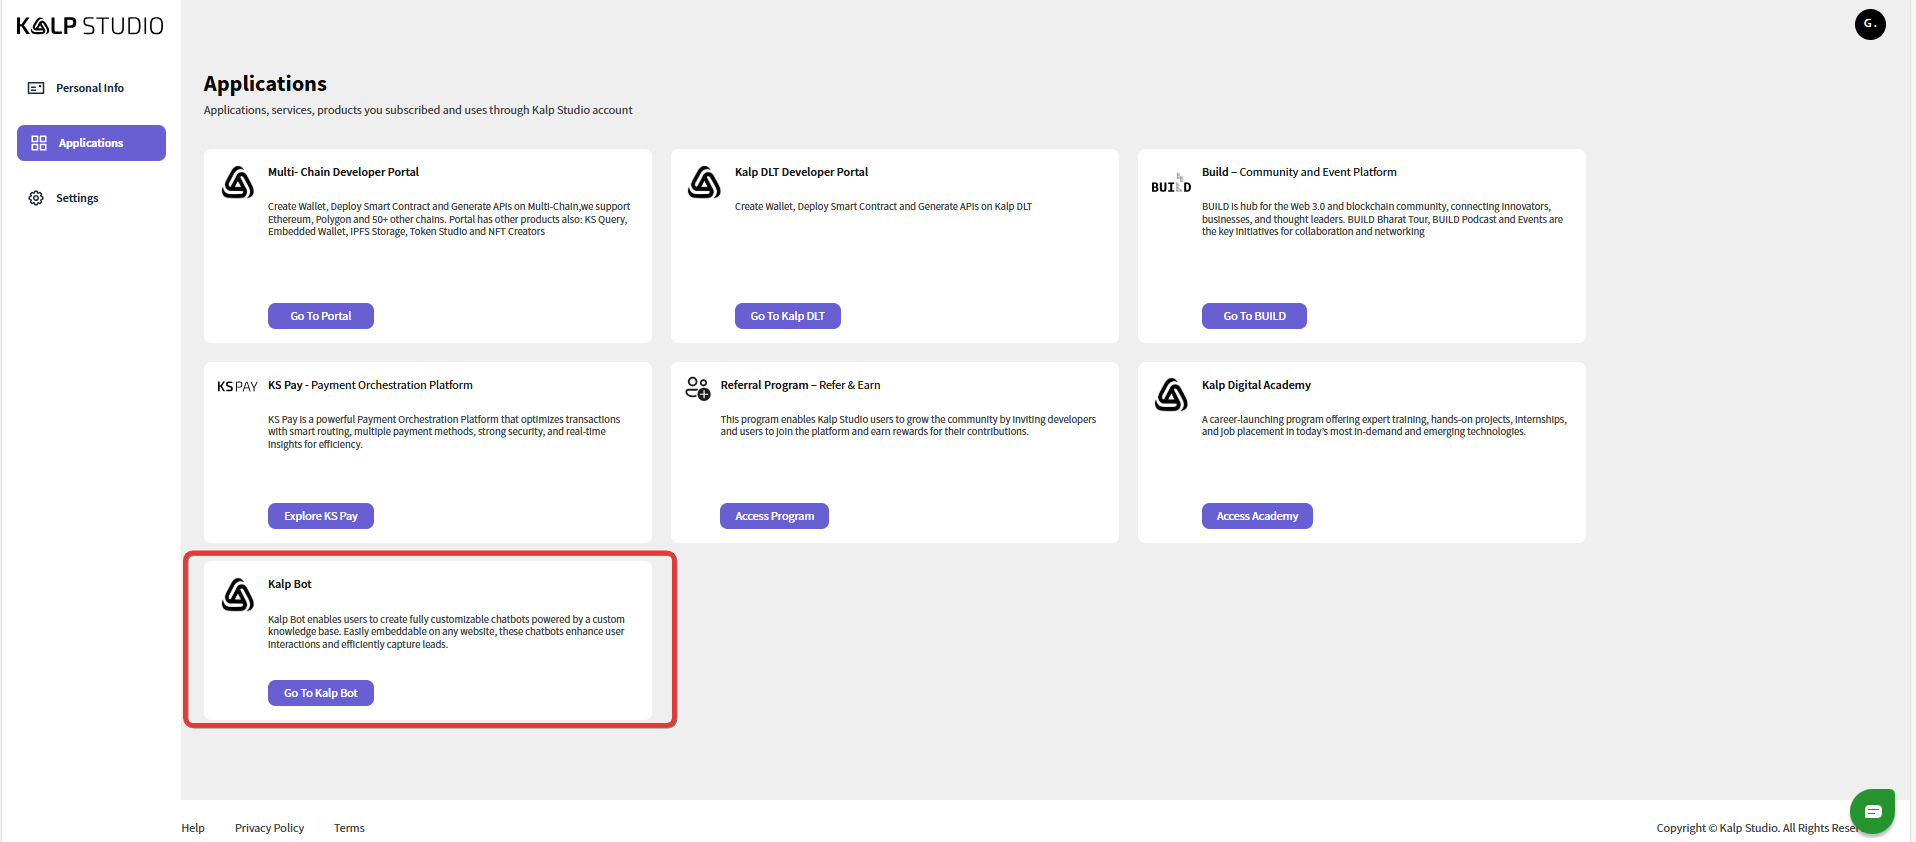Viewport: 1916px width, 842px height.
Task: Open the user avatar profile icon
Action: [x=1869, y=24]
